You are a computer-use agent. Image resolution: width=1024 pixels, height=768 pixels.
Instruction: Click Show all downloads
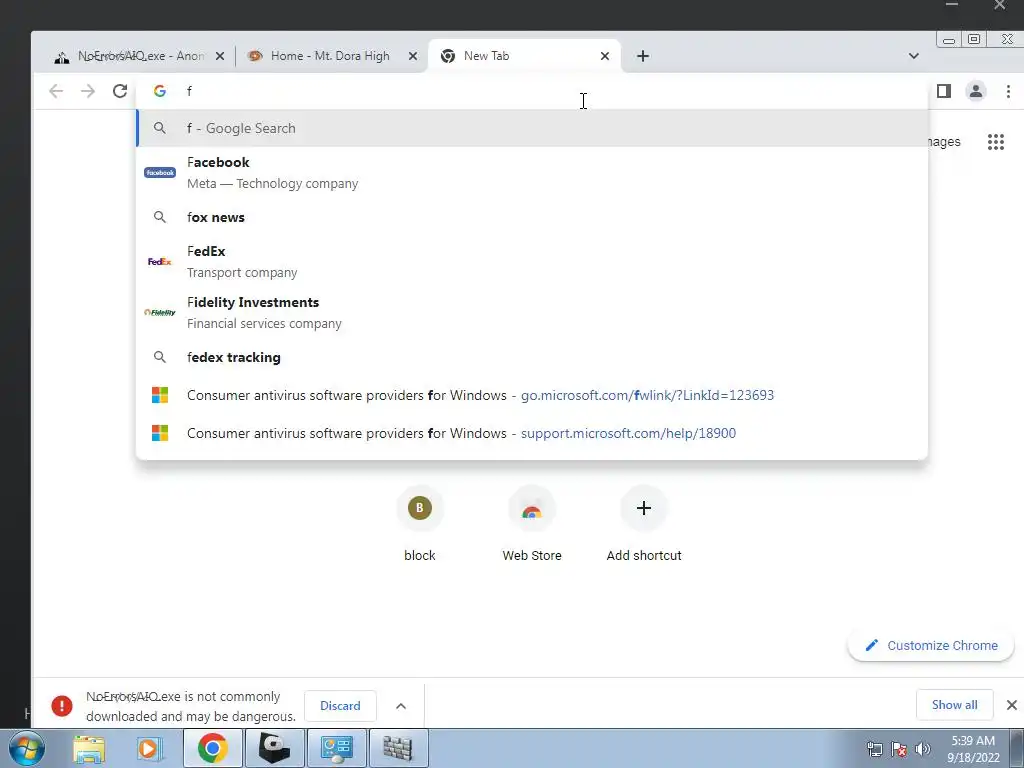tap(955, 705)
